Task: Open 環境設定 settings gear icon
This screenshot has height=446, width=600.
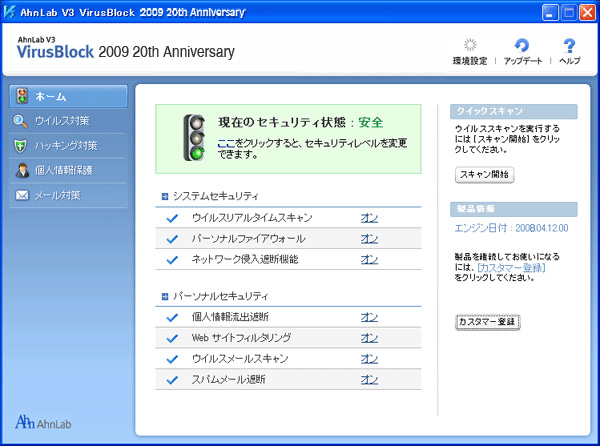Action: pyautogui.click(x=470, y=45)
